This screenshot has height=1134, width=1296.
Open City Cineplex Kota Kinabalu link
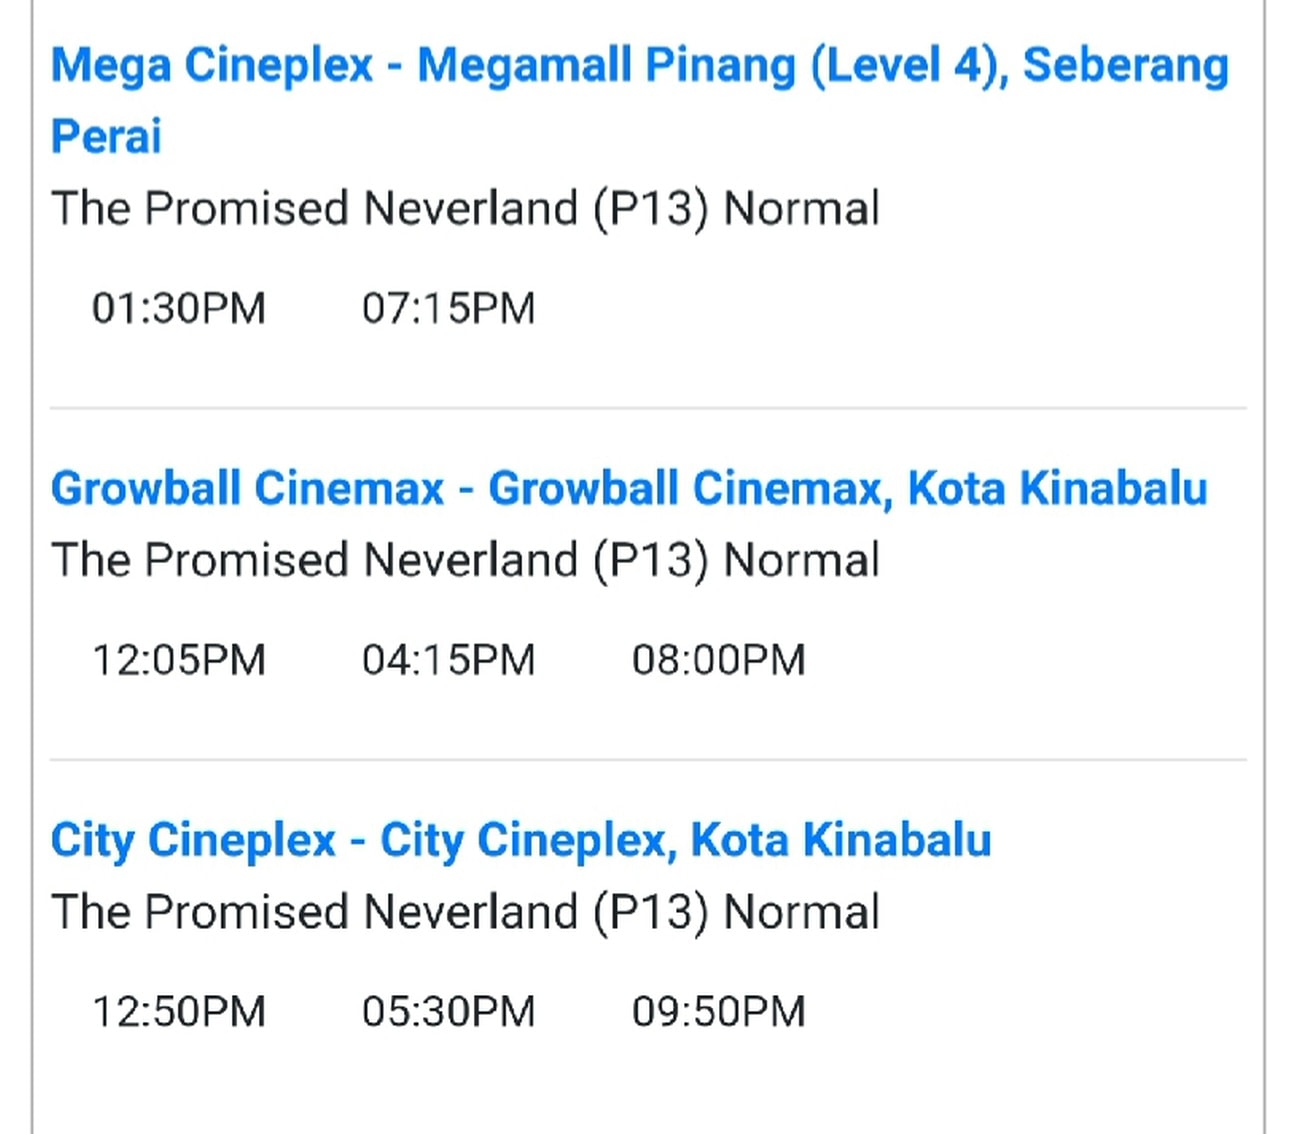click(521, 841)
